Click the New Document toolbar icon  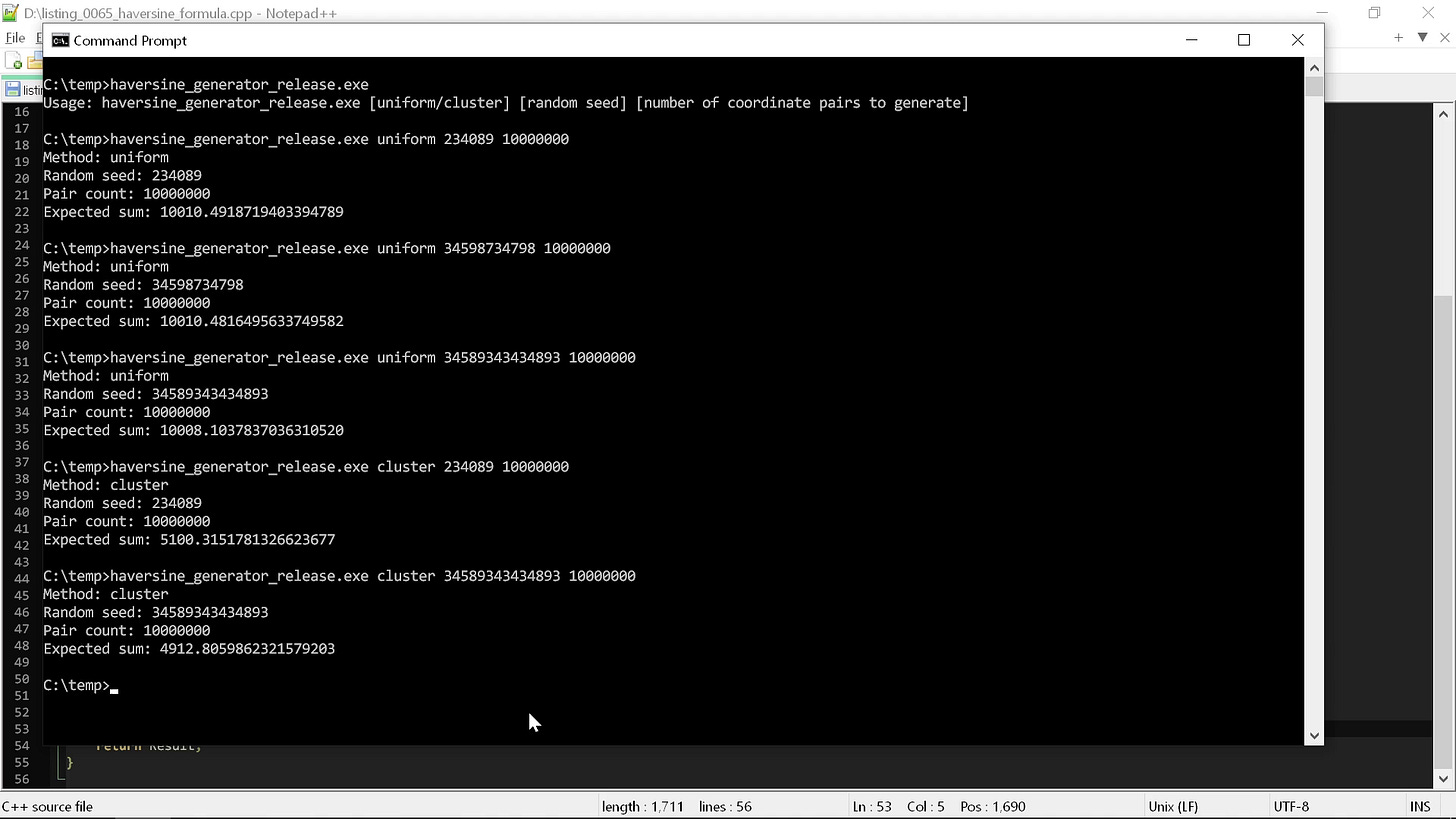[x=13, y=60]
